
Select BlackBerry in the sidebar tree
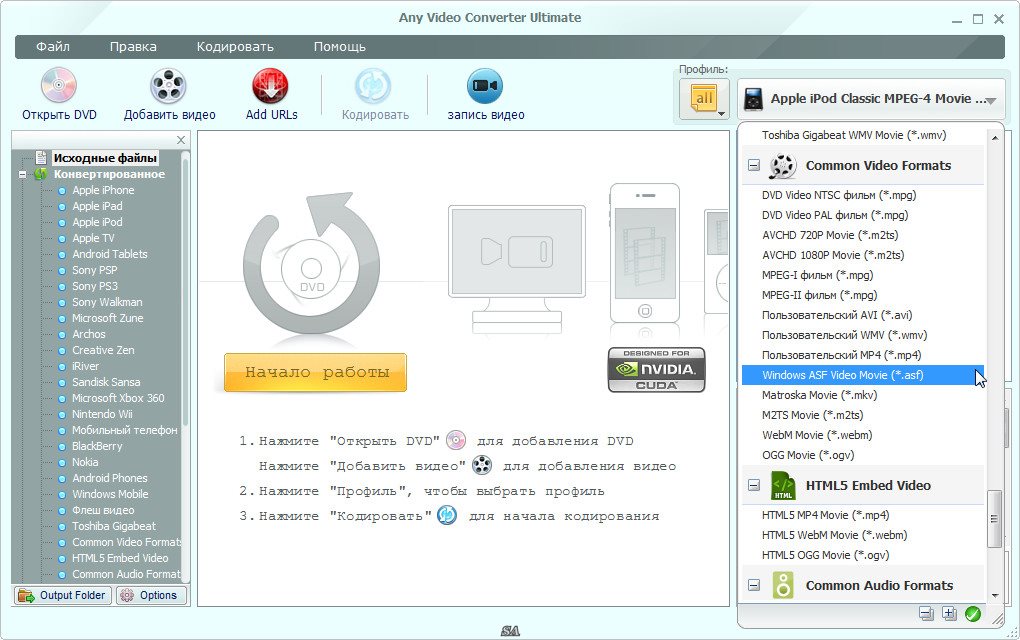(x=97, y=446)
